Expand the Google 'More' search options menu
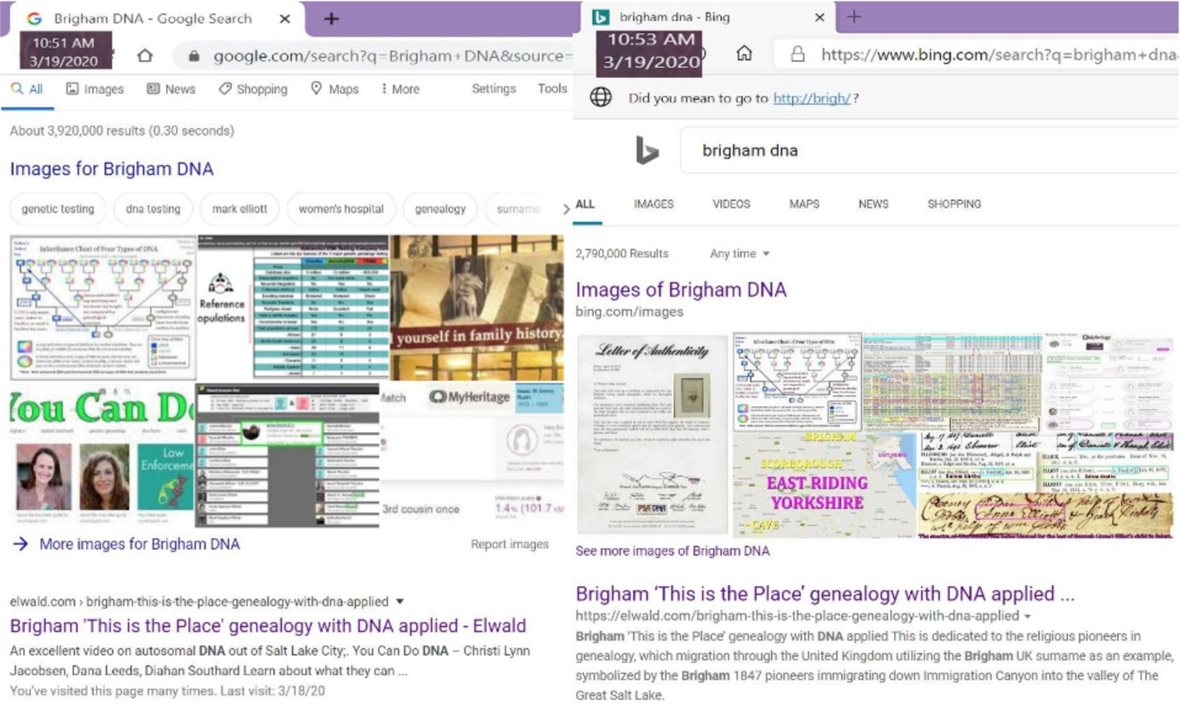The width and height of the screenshot is (1180, 708). (x=400, y=89)
